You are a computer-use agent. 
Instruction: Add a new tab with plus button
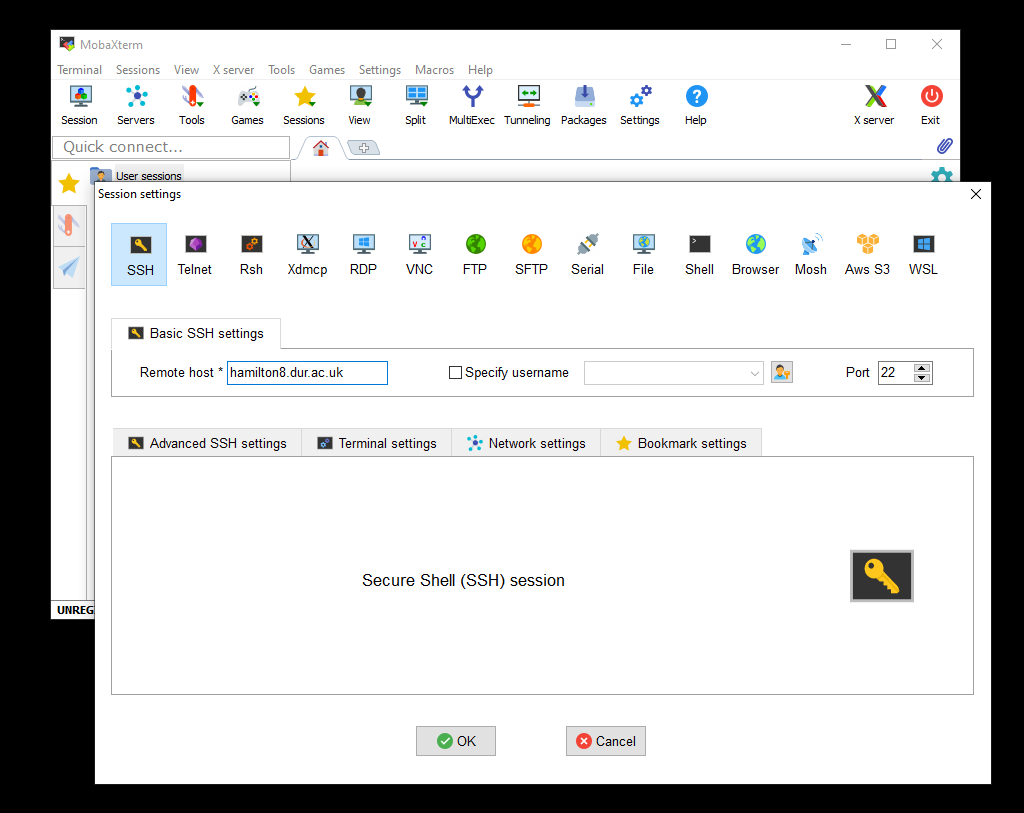pyautogui.click(x=364, y=148)
